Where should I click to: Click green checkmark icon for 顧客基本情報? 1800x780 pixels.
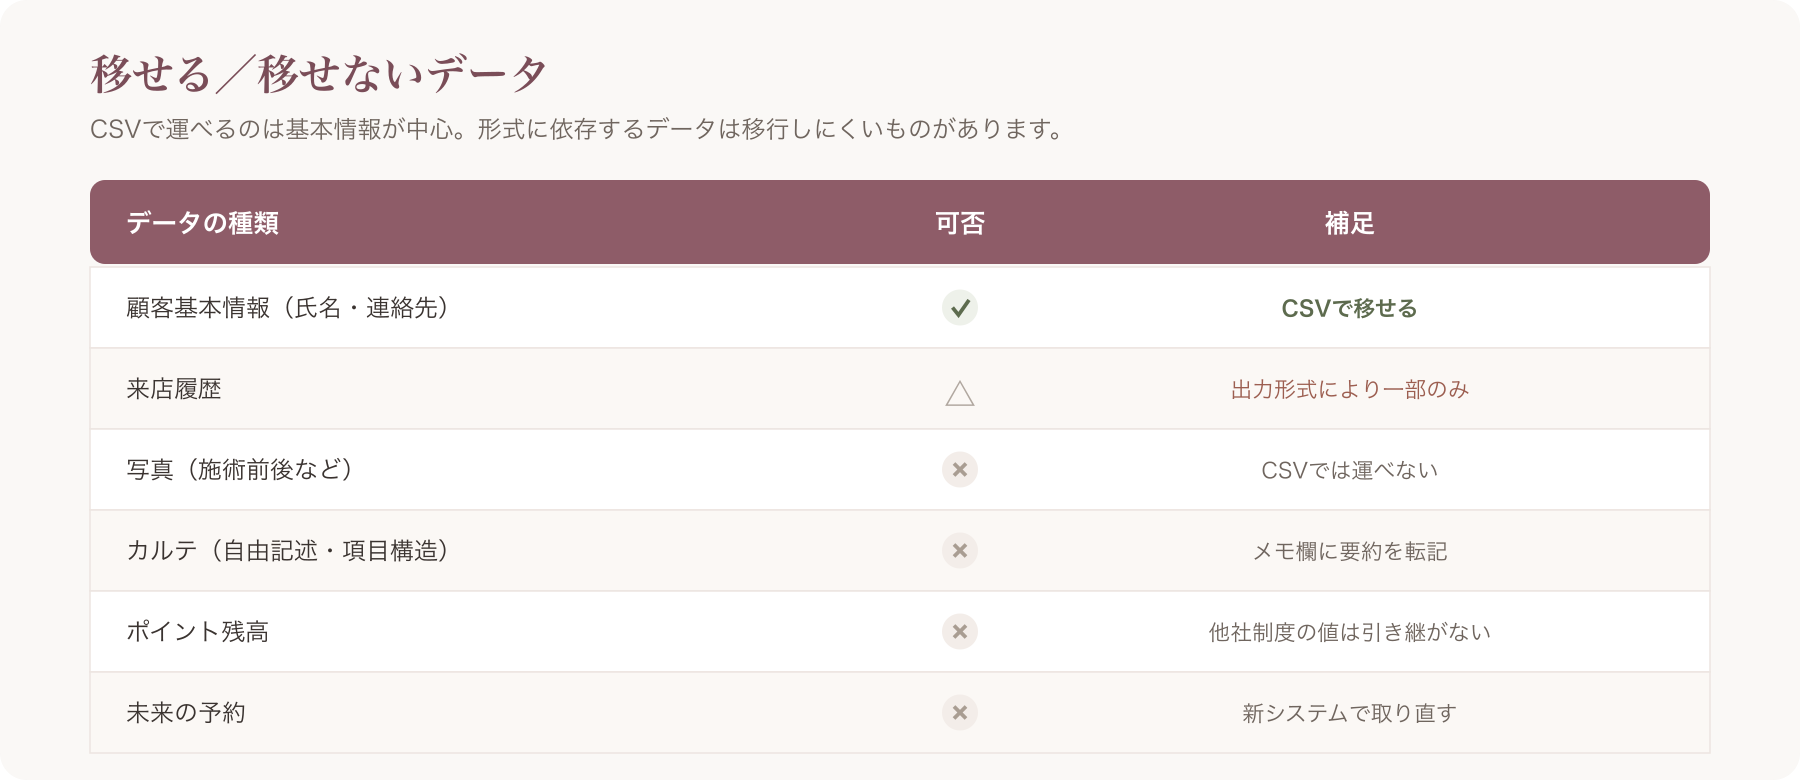pyautogui.click(x=960, y=308)
